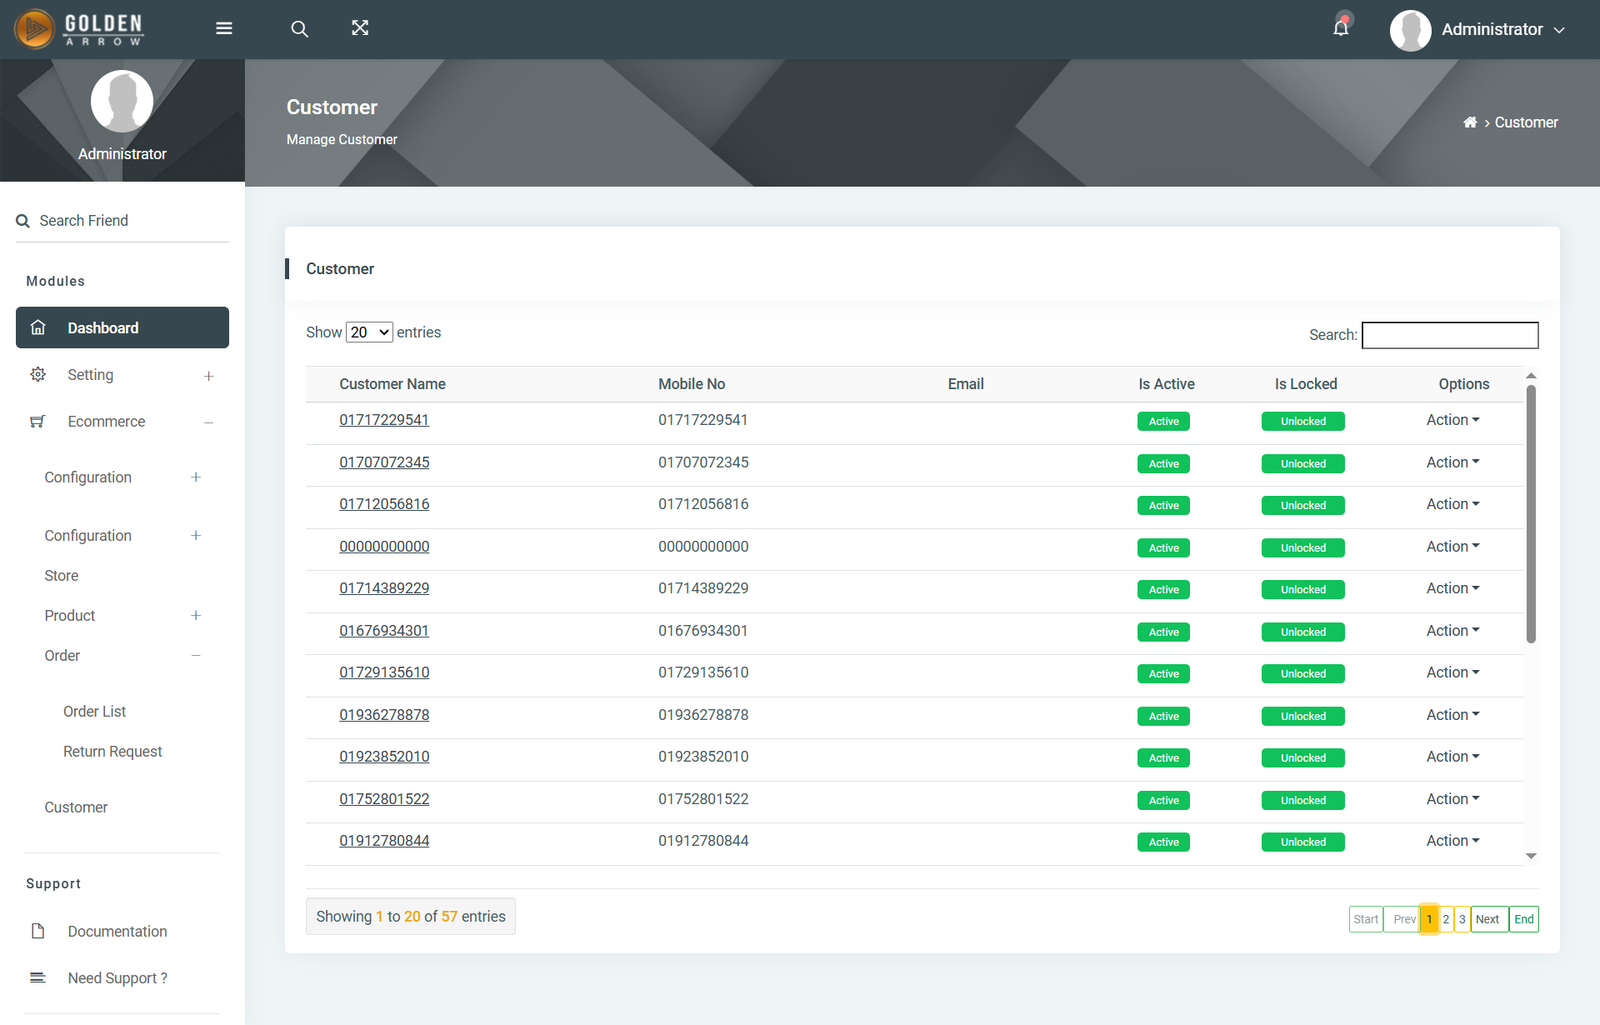Expand the Product submenu plus sign
Screen dimensions: 1600x1025
[x=196, y=616]
